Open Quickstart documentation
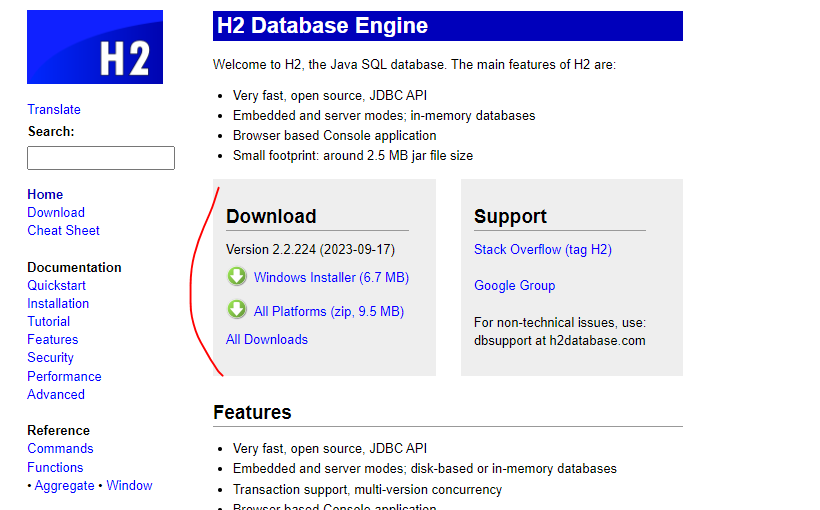This screenshot has width=820, height=510. [x=56, y=286]
